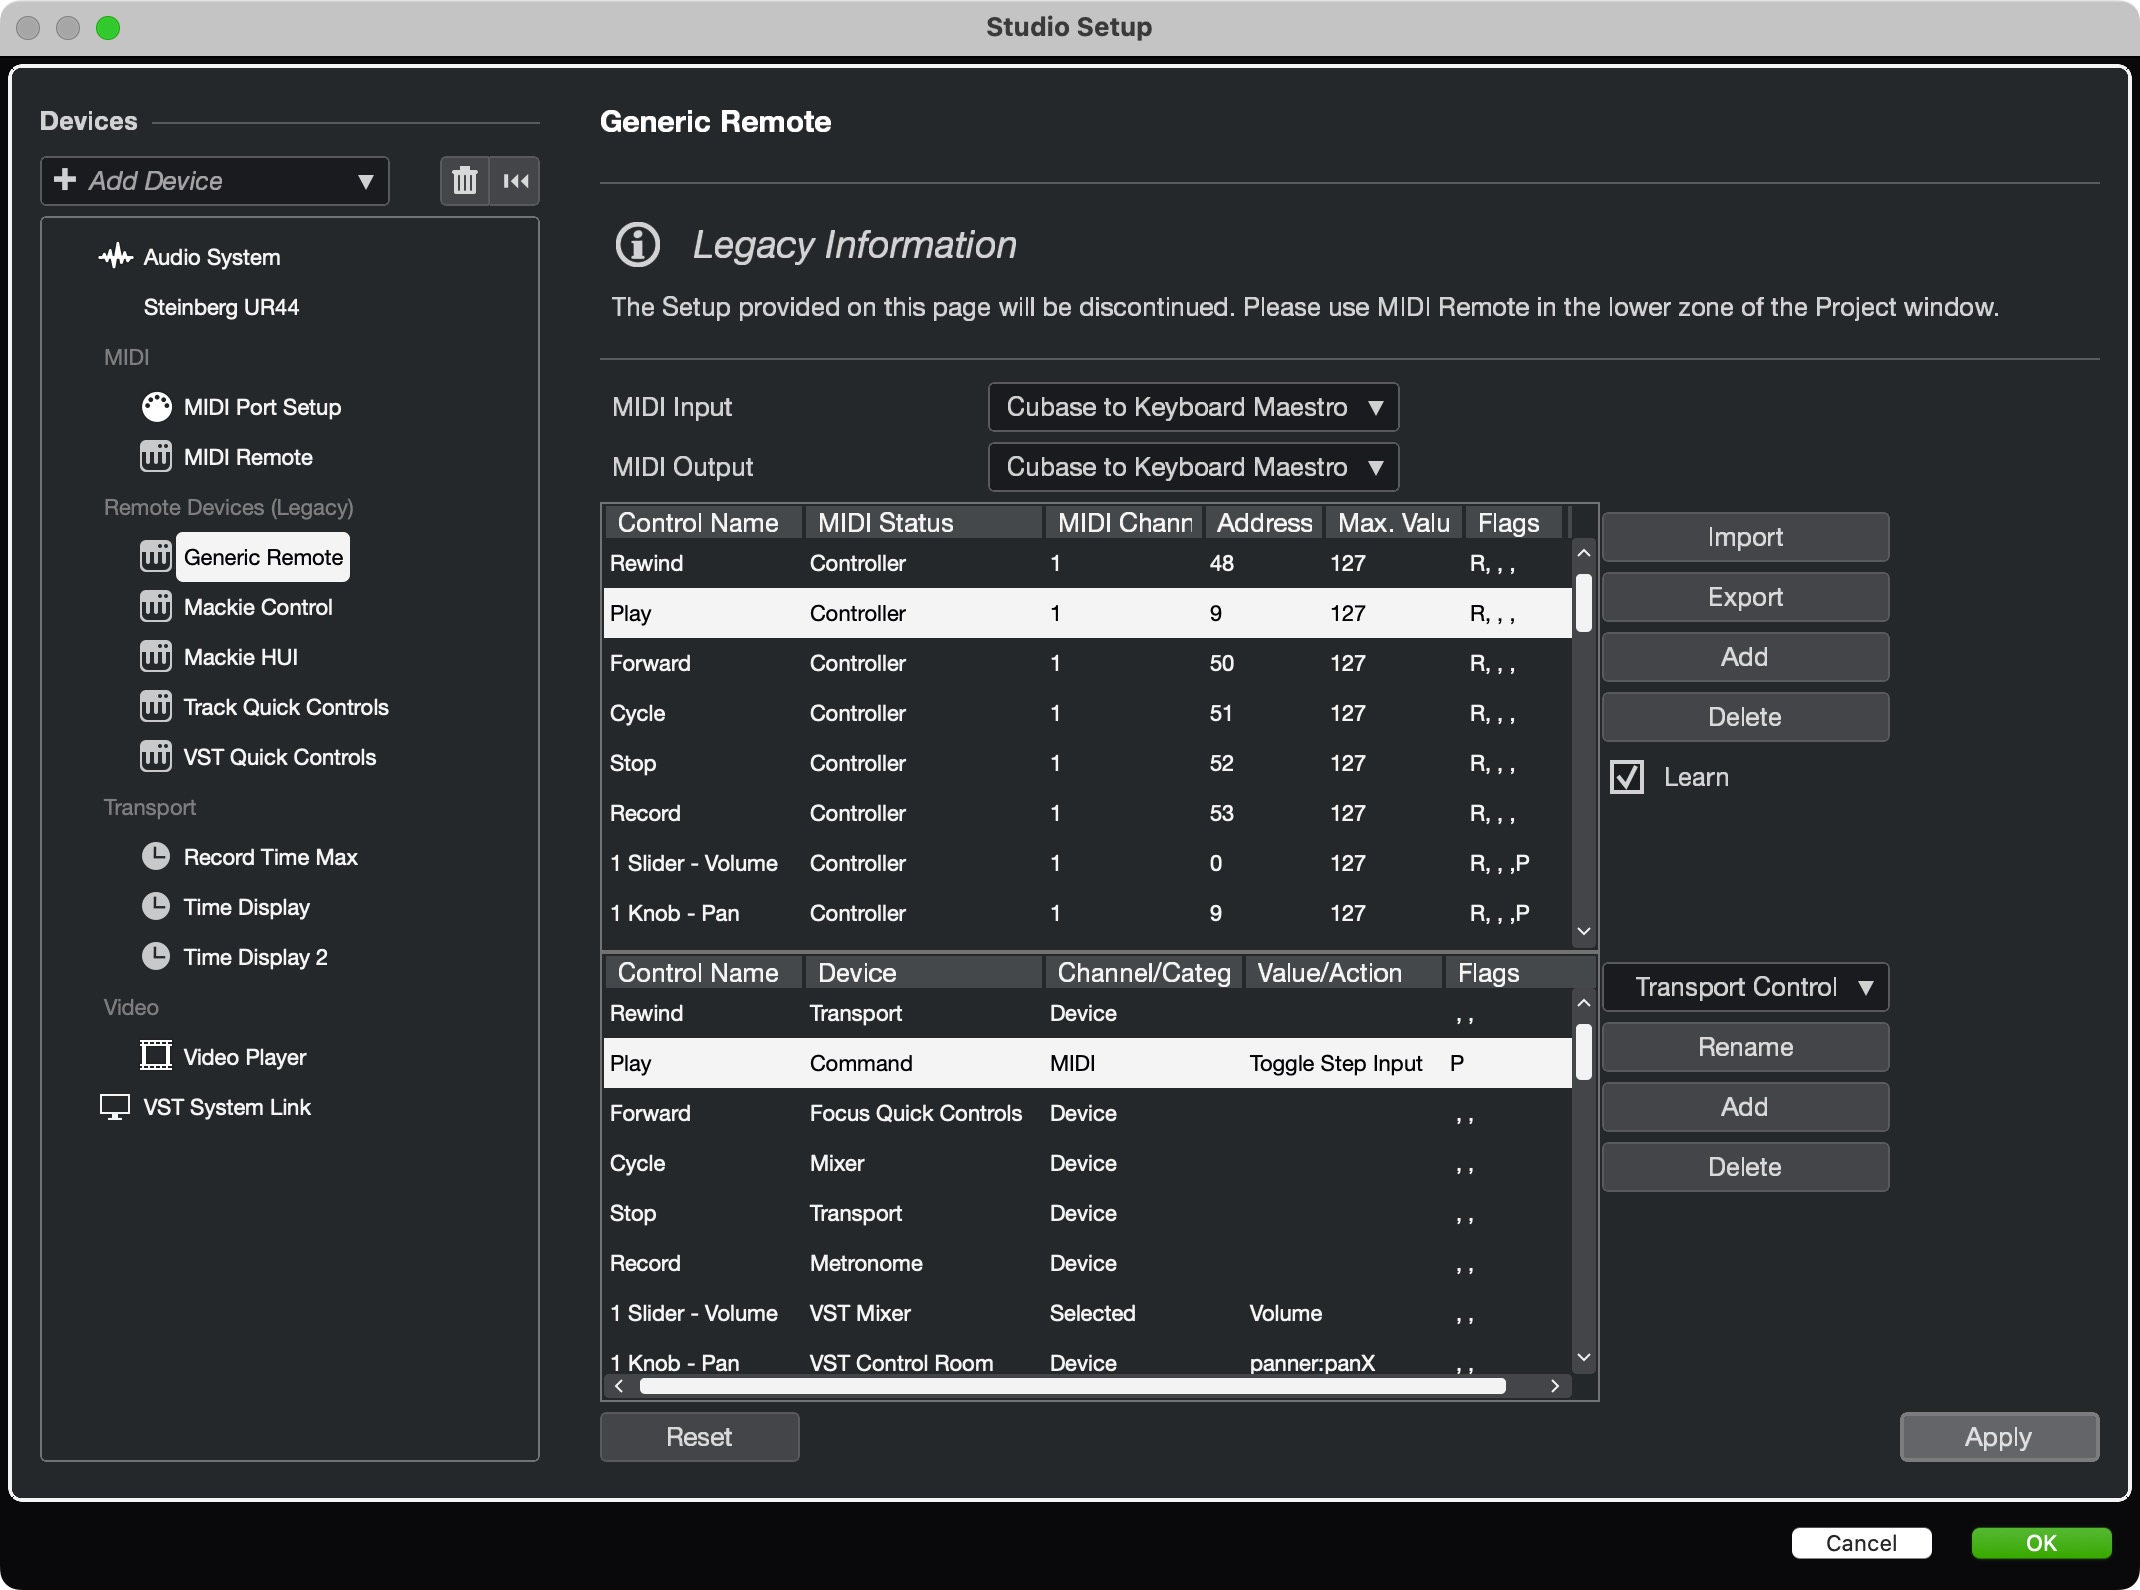Click lower table scroll down arrow
Image resolution: width=2140 pixels, height=1590 pixels.
pyautogui.click(x=1583, y=1358)
